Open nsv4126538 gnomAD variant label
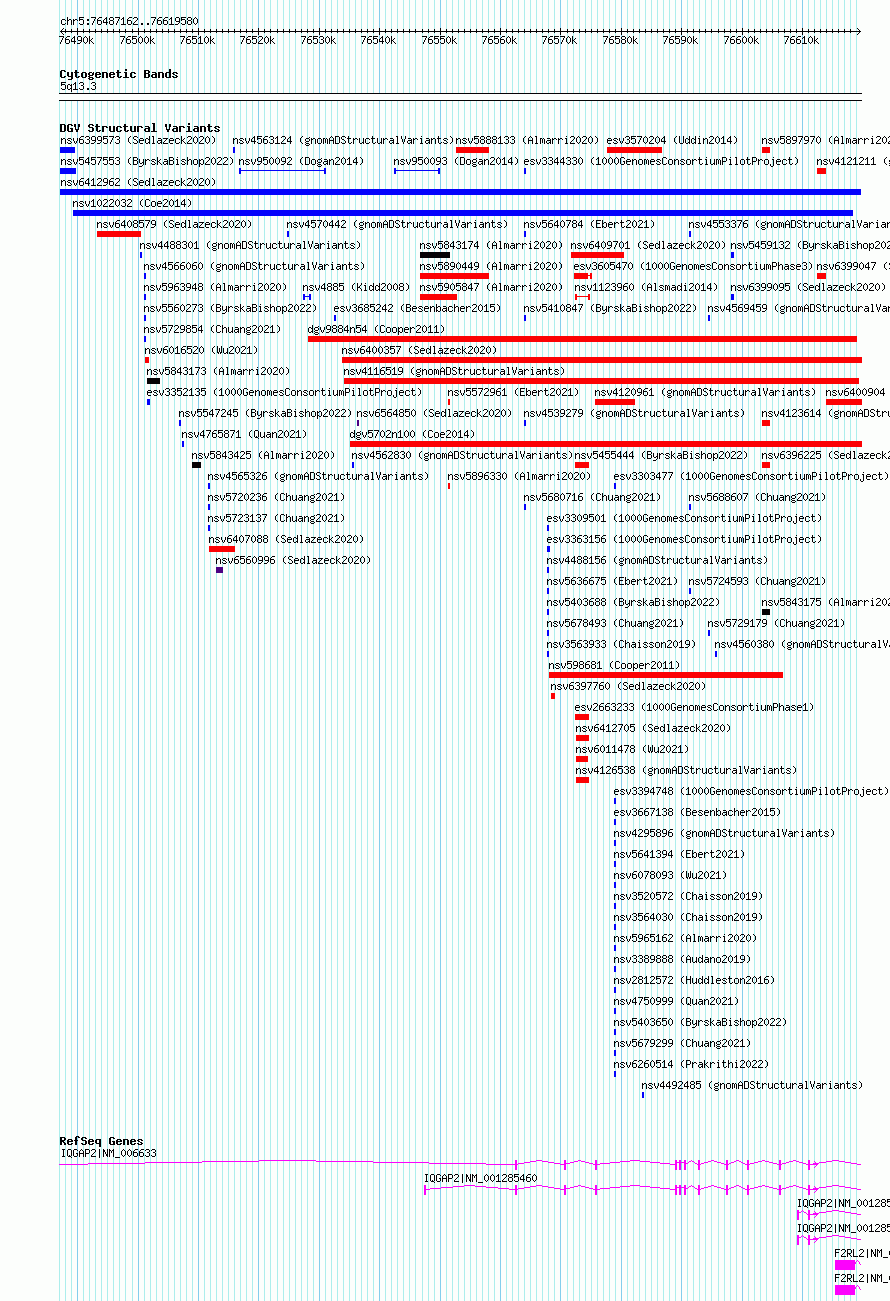This screenshot has width=890, height=1301. [686, 771]
